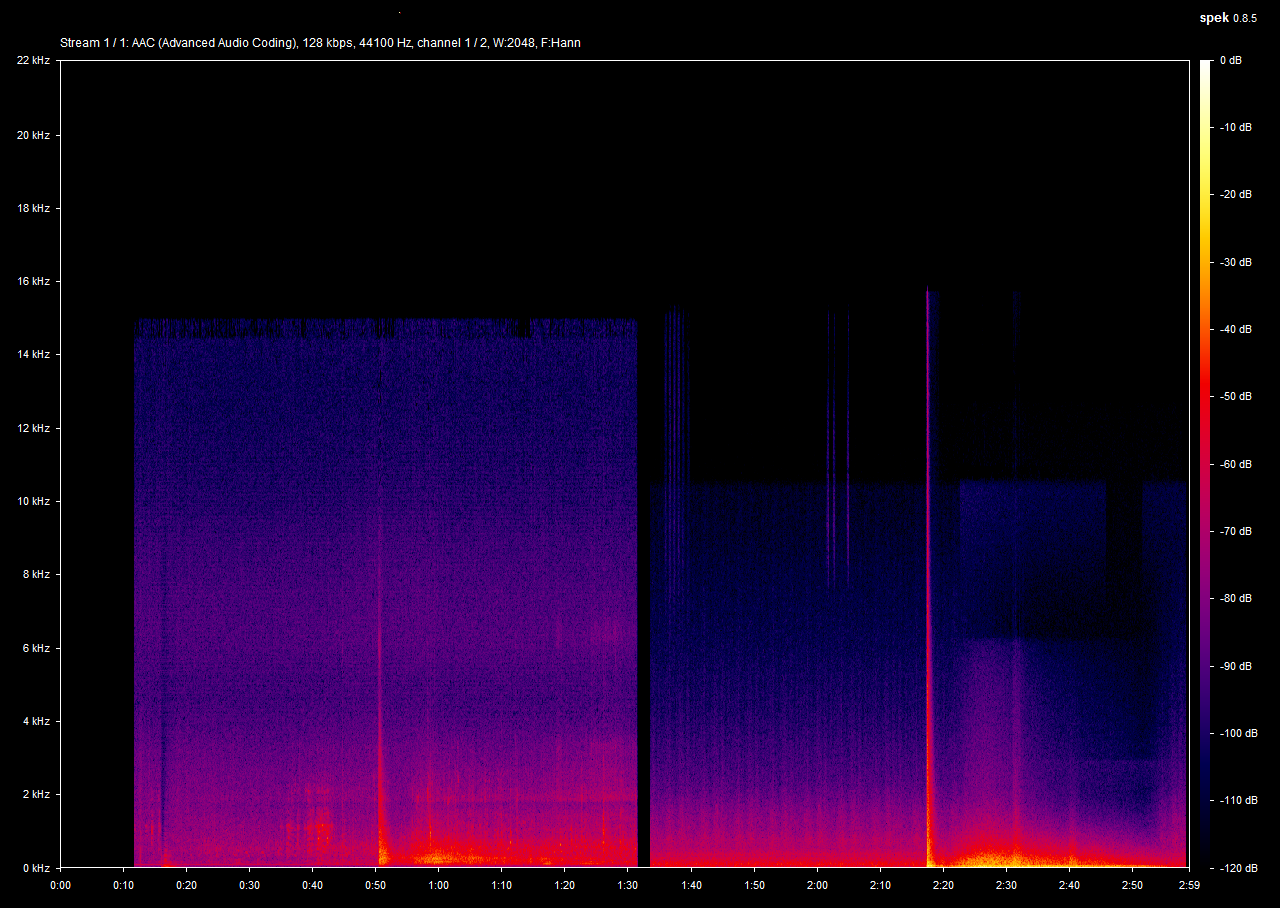Viewport: 1280px width, 908px height.
Task: Select the '2:00' time axis label
Action: (x=816, y=885)
